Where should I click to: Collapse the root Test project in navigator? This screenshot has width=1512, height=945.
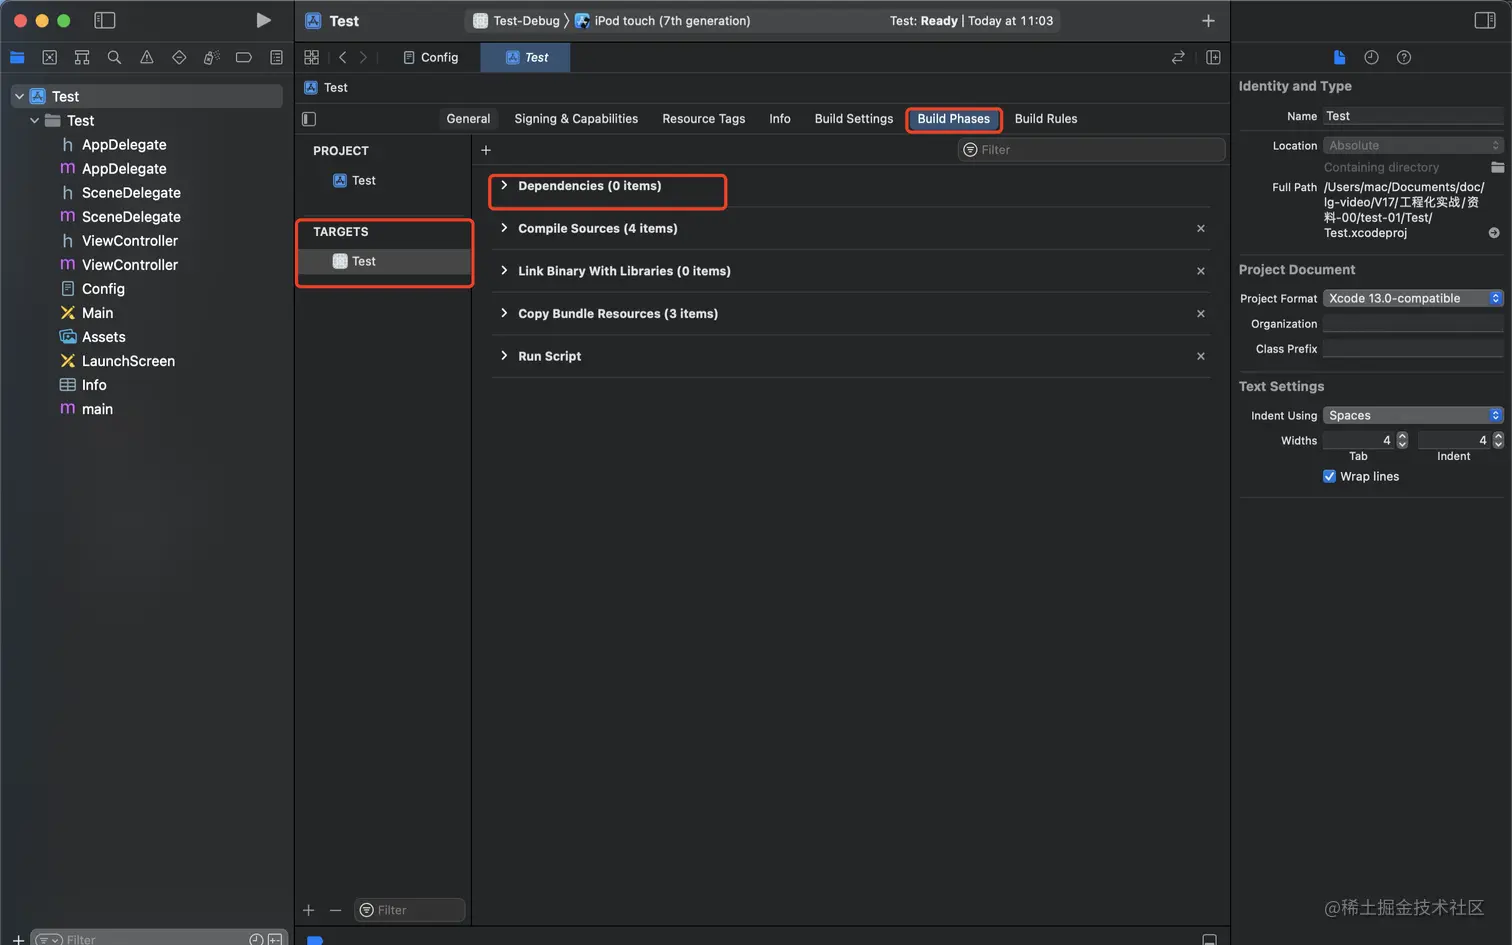[x=19, y=96]
